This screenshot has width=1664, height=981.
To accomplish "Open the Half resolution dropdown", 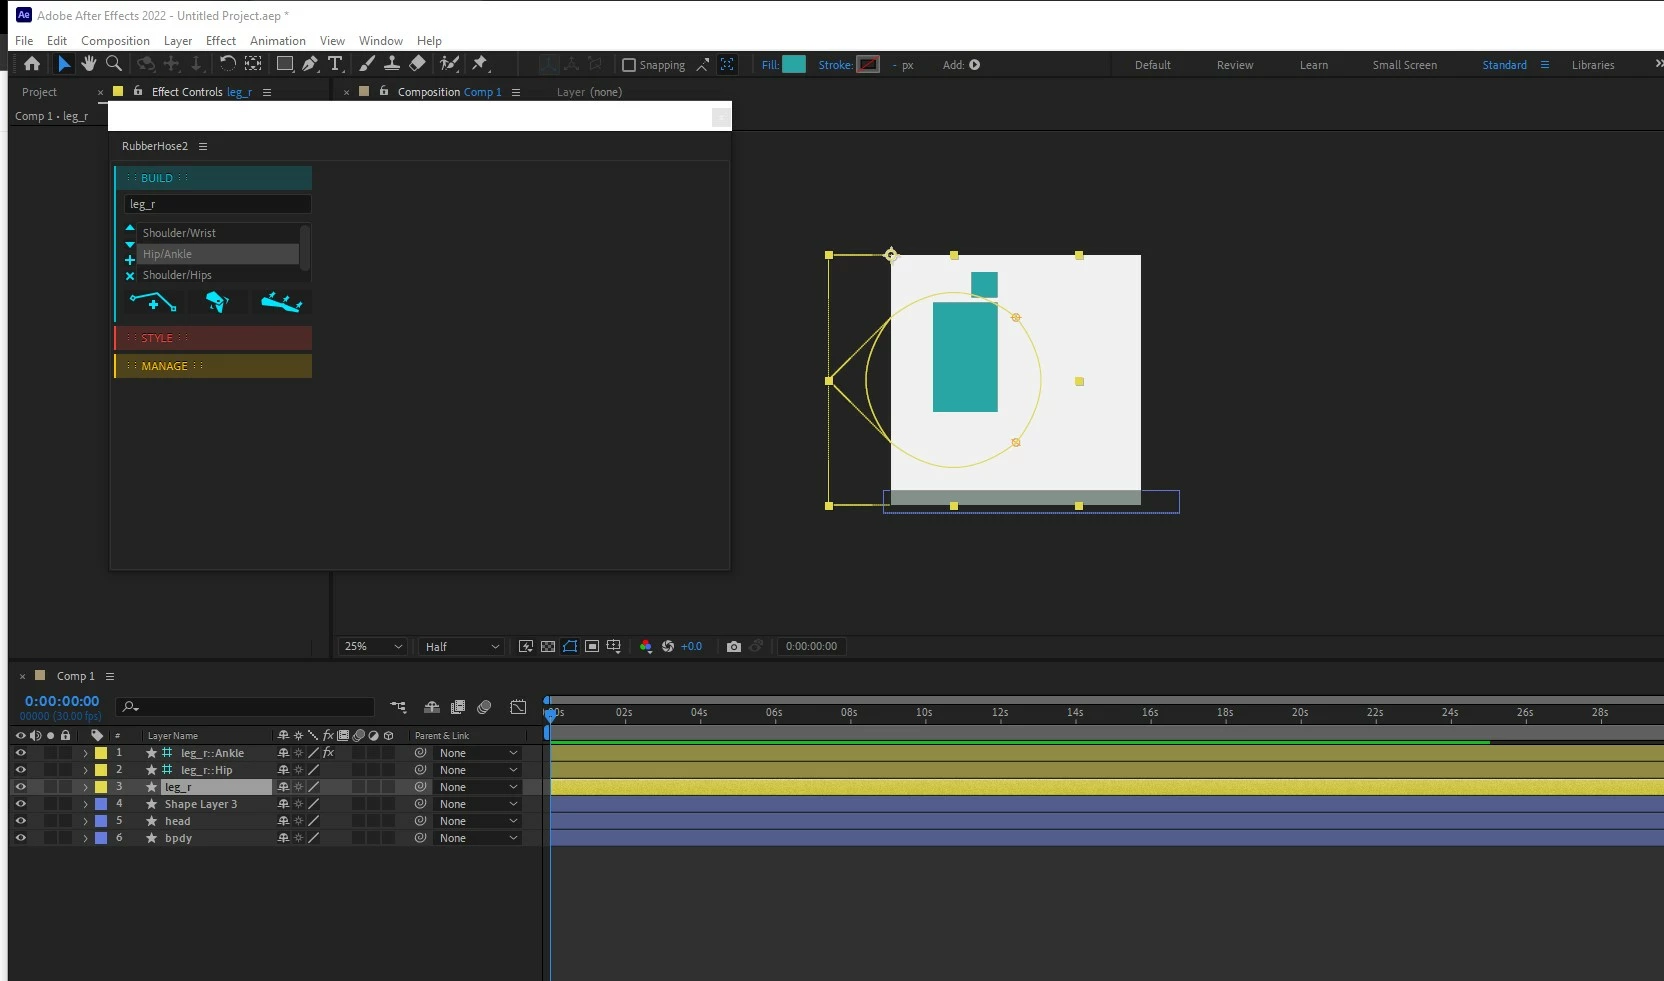I will [461, 647].
